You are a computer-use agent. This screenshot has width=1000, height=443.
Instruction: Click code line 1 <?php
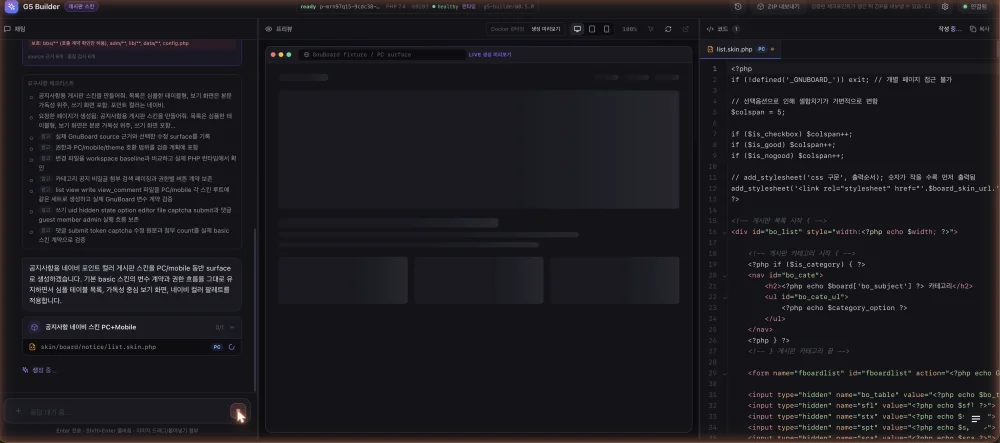tap(741, 69)
